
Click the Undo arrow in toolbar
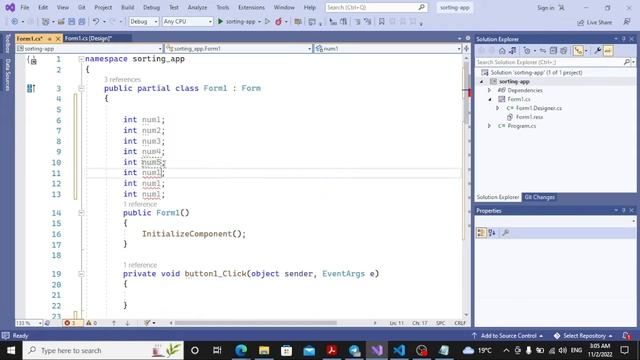click(96, 21)
